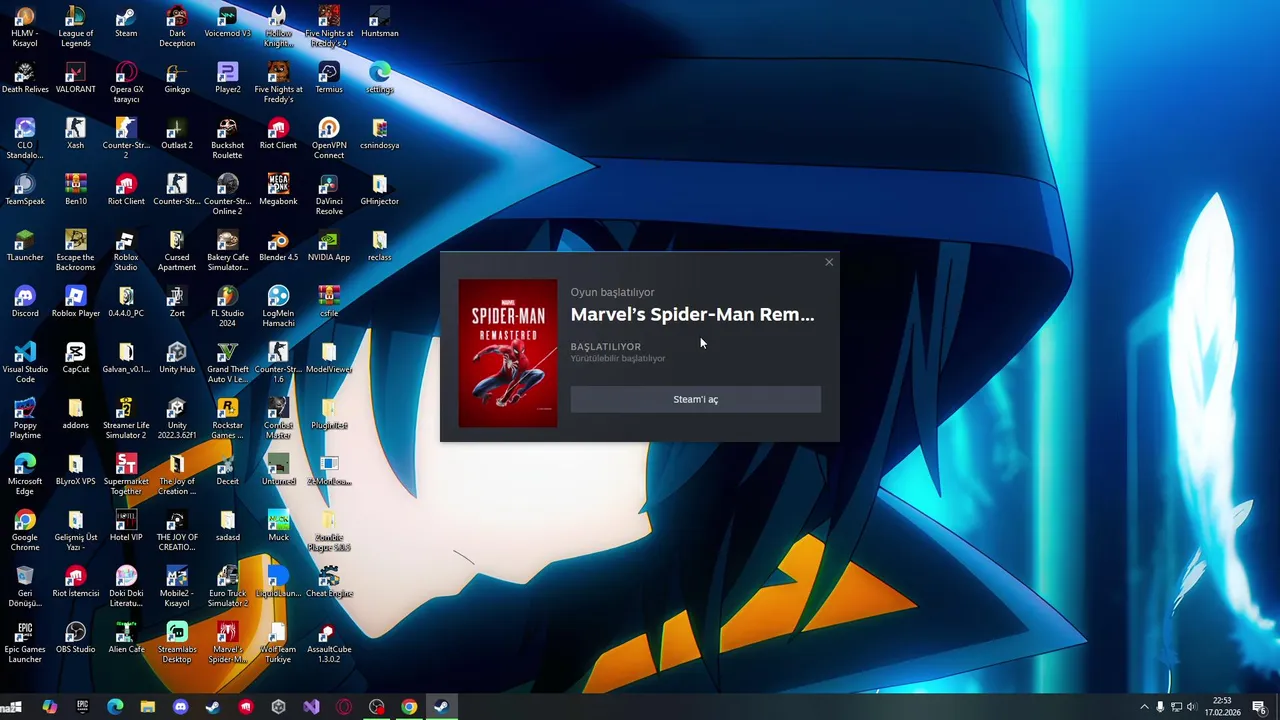Select the Discord desktop shortcut
This screenshot has height=720, width=1280.
coord(25,302)
